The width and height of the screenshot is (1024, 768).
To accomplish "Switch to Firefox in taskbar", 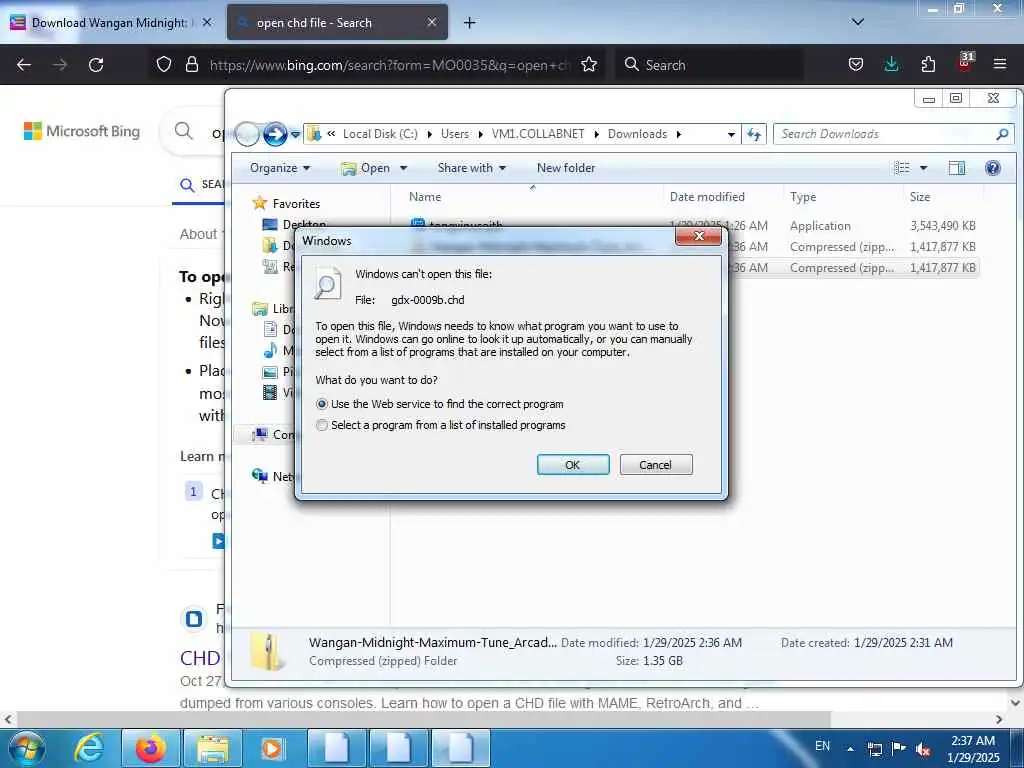I will [x=151, y=748].
